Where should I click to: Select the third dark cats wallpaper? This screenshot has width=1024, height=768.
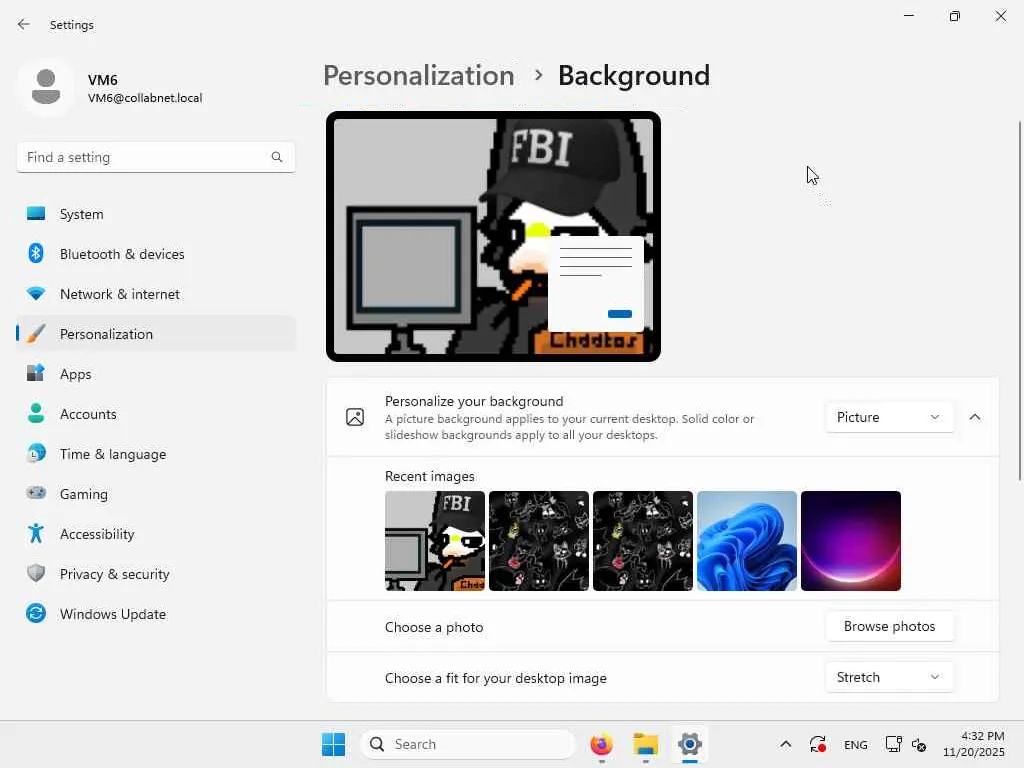[643, 541]
